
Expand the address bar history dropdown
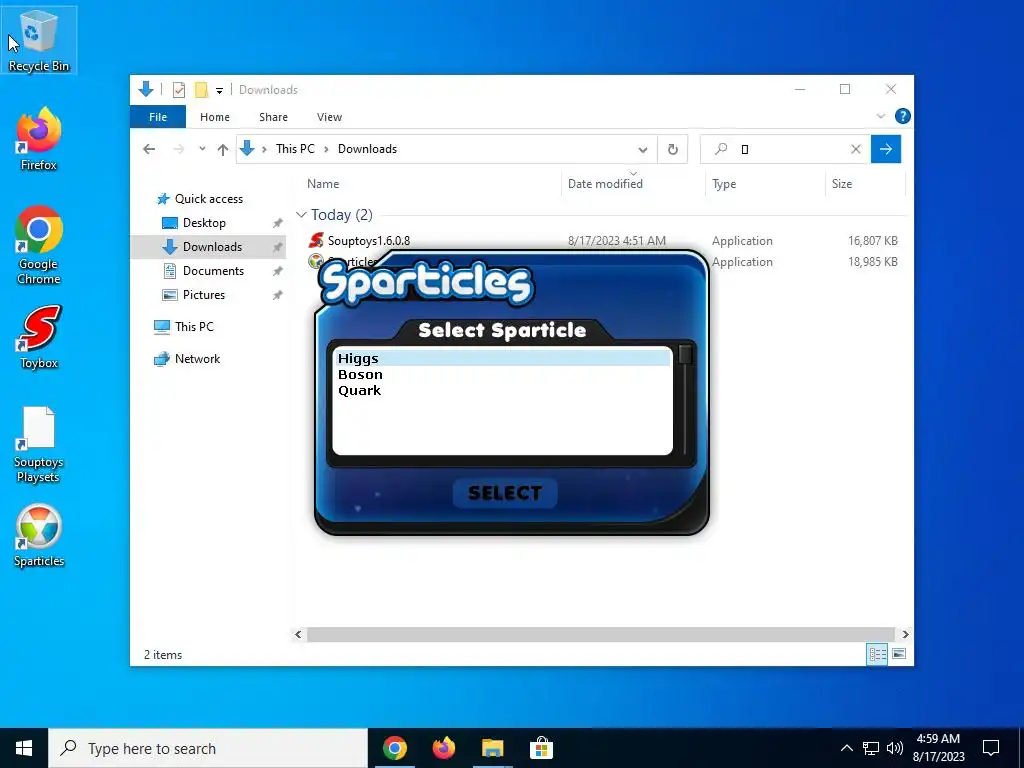tap(643, 150)
